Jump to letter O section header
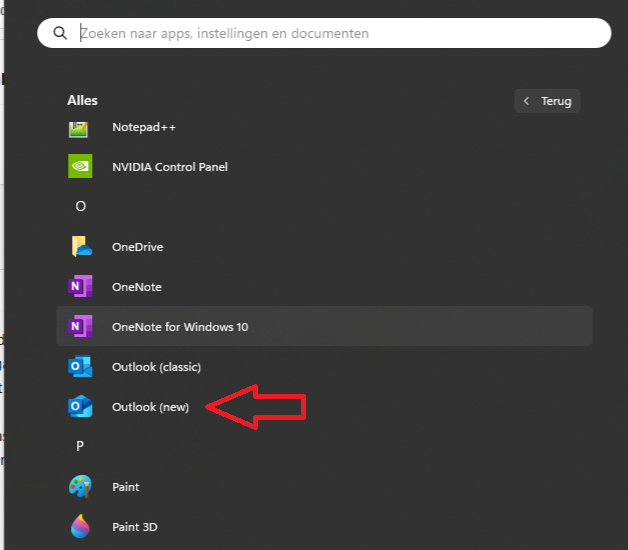Screen dimensions: 628x550 click(81, 206)
